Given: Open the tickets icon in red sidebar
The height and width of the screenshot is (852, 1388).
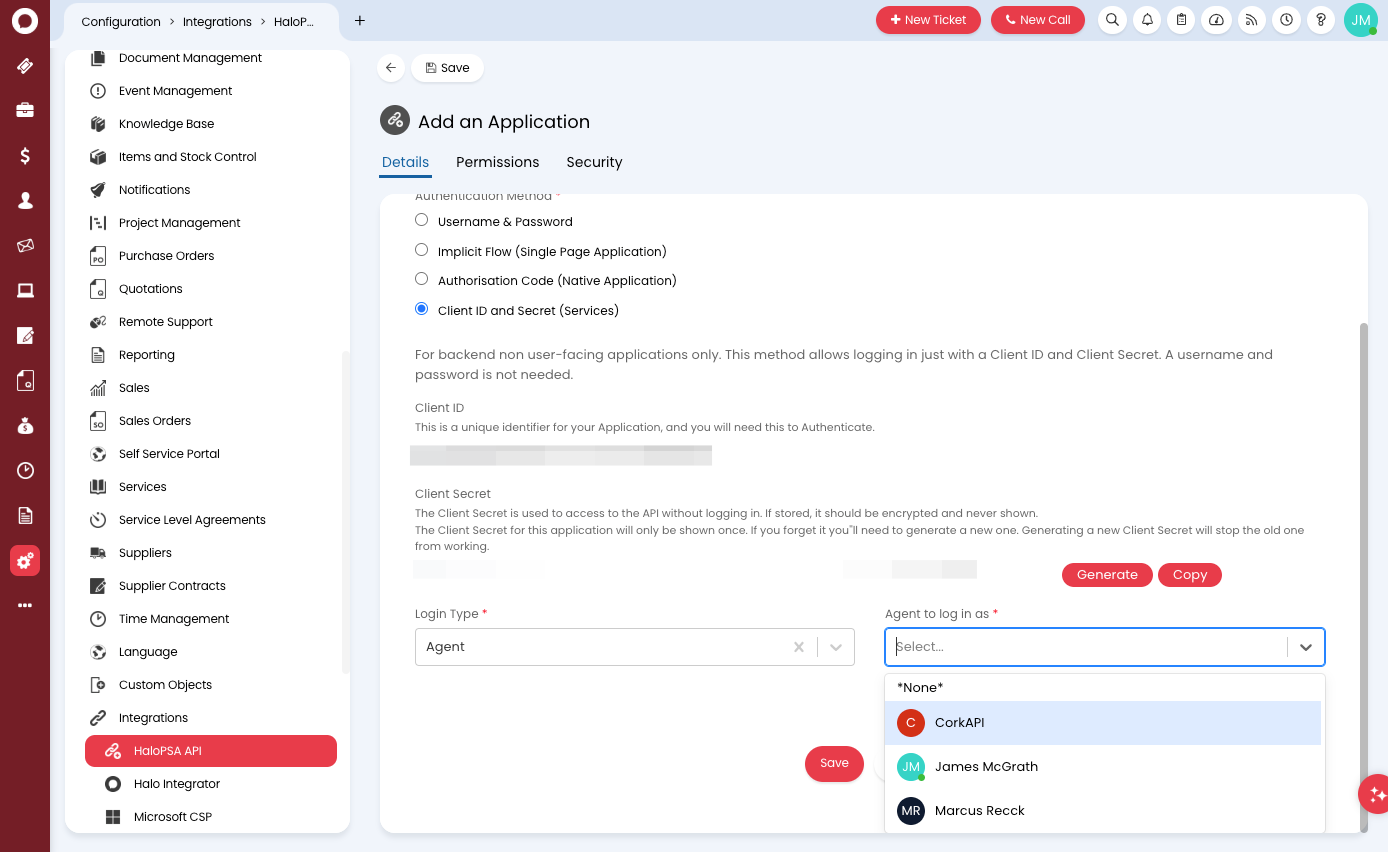Looking at the screenshot, I should pos(25,66).
